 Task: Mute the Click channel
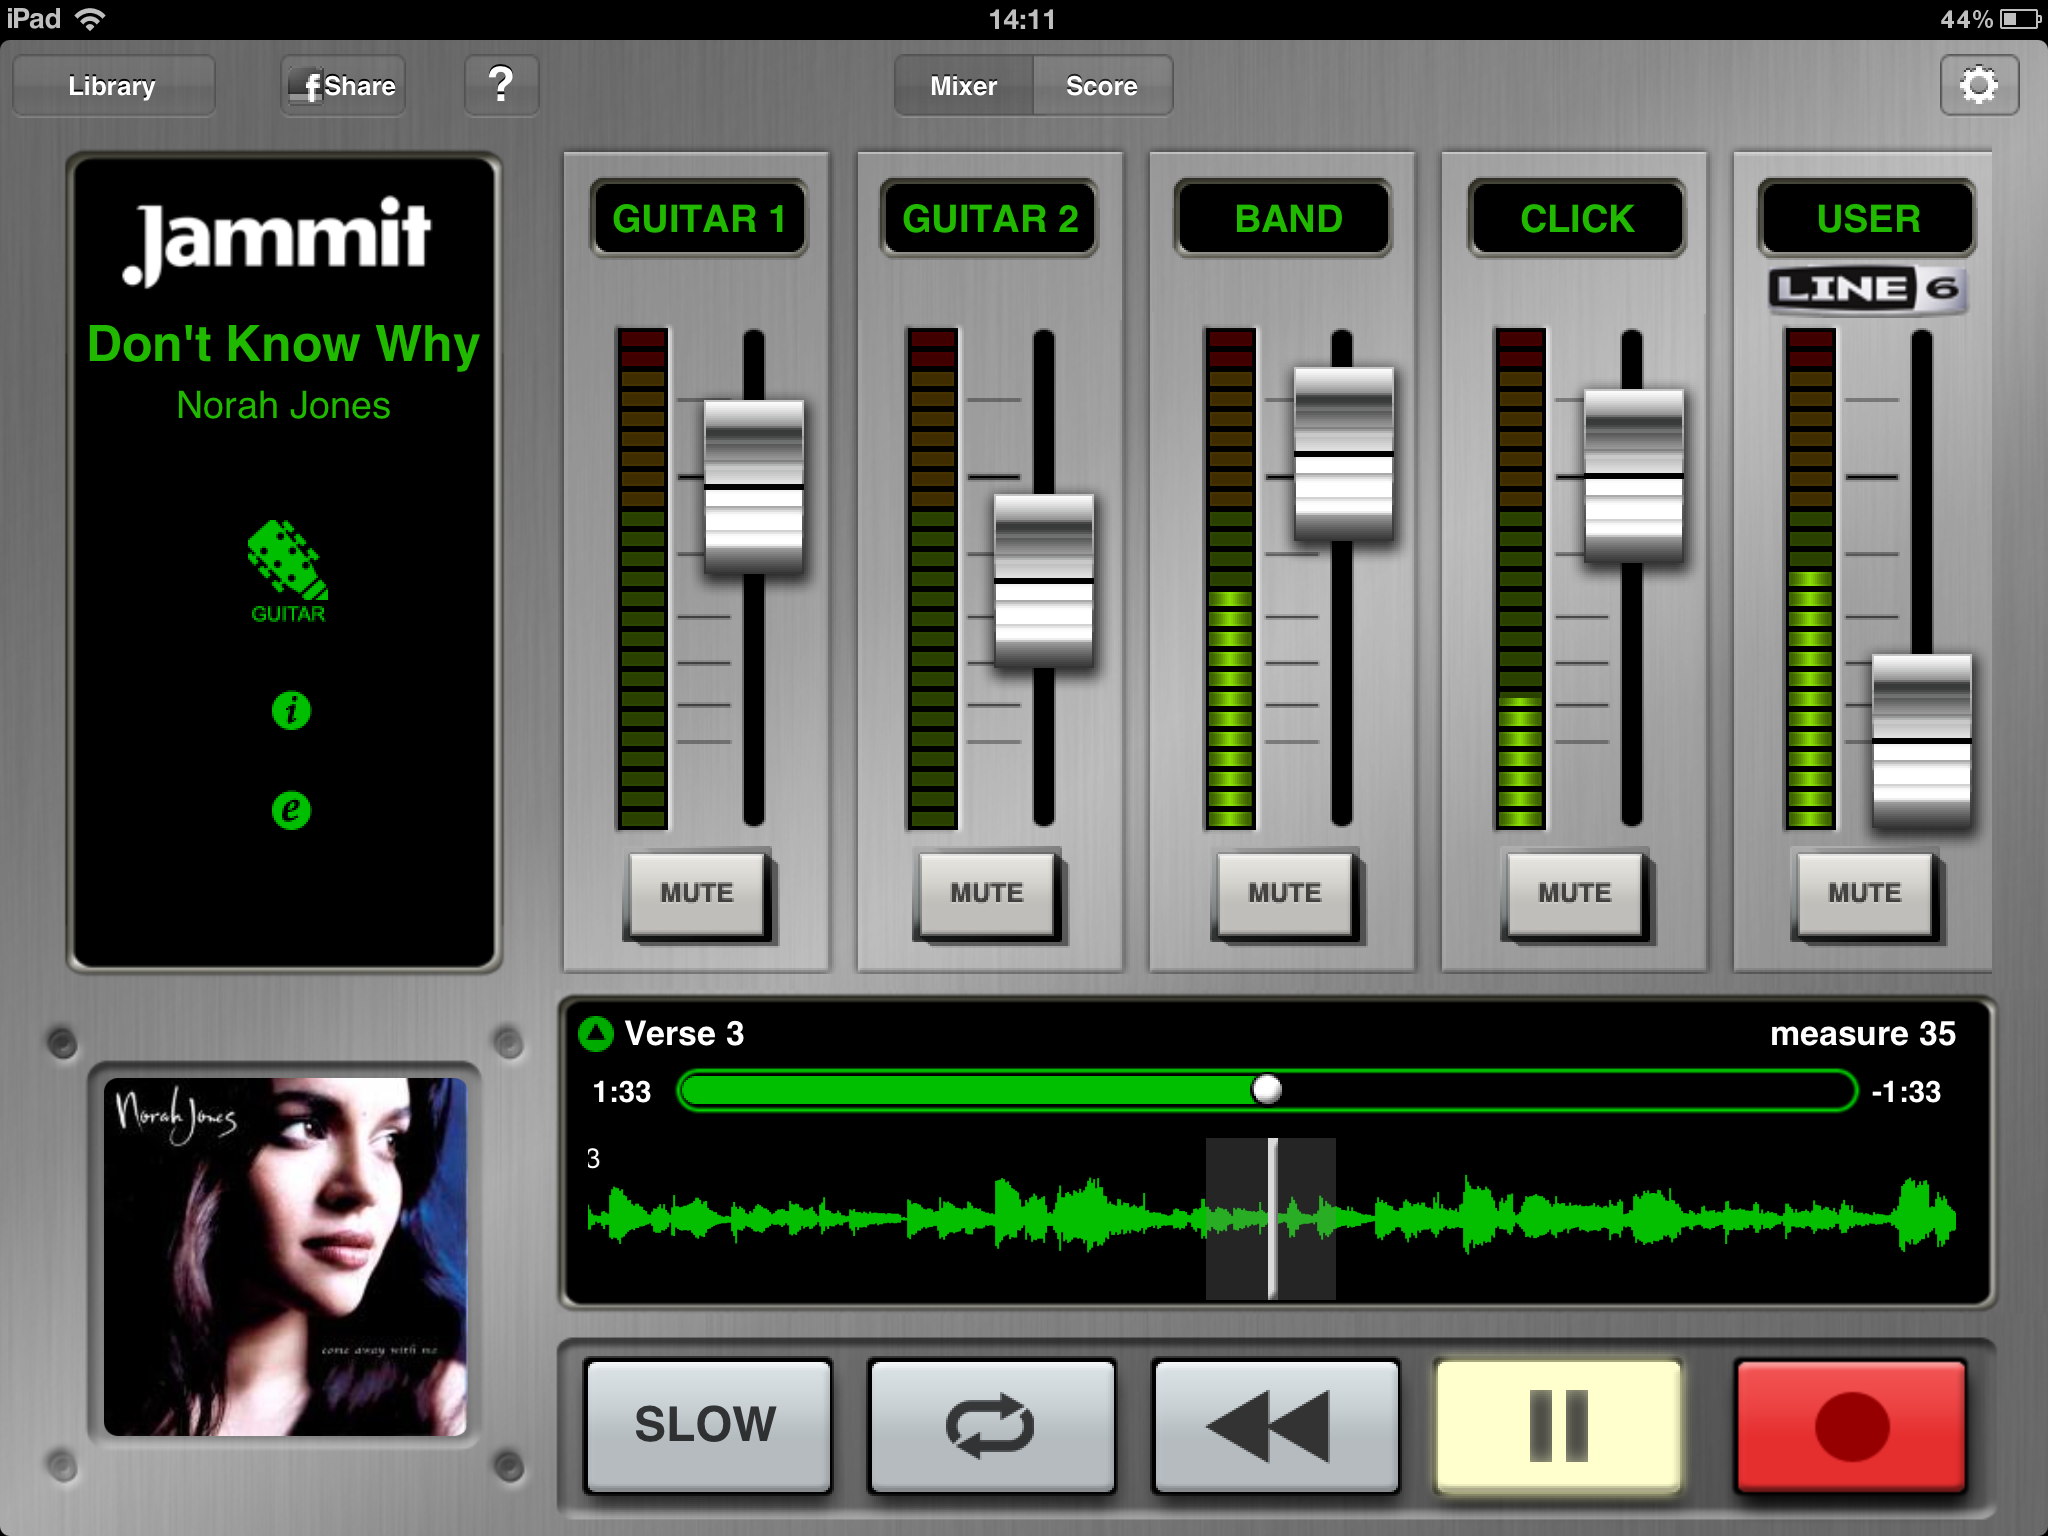1575,893
